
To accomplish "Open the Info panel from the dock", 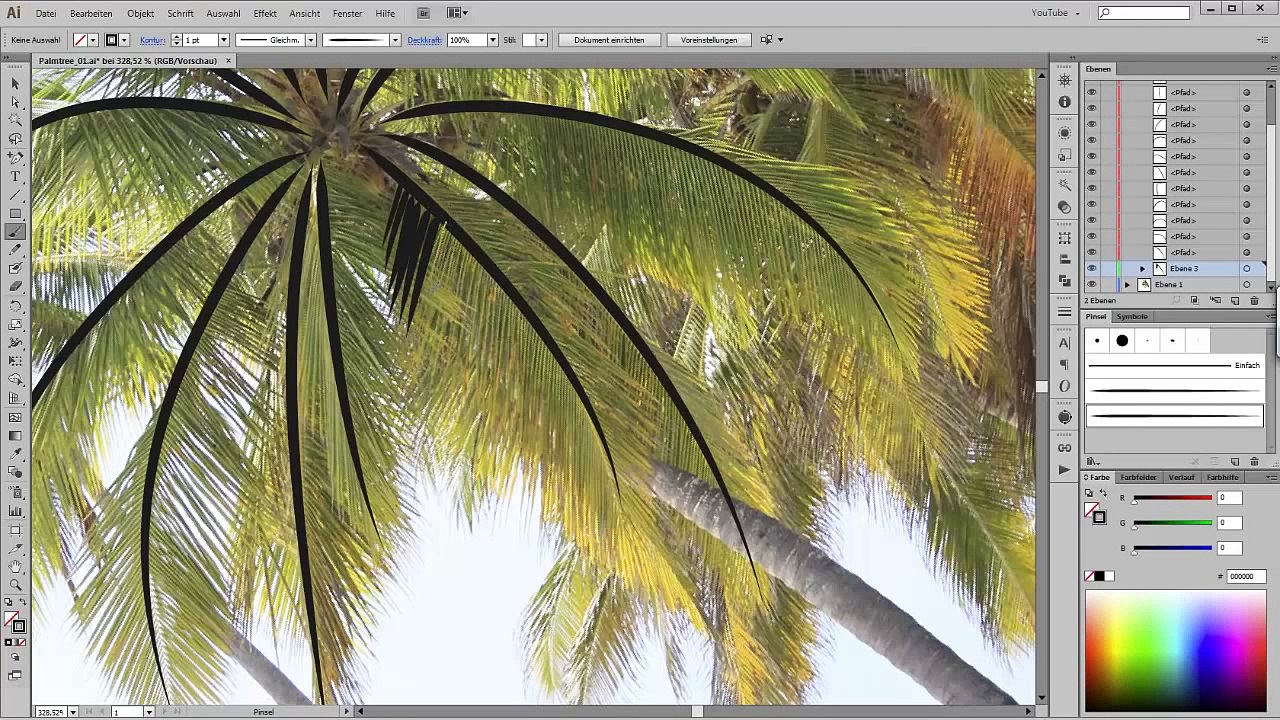I will 1064,102.
